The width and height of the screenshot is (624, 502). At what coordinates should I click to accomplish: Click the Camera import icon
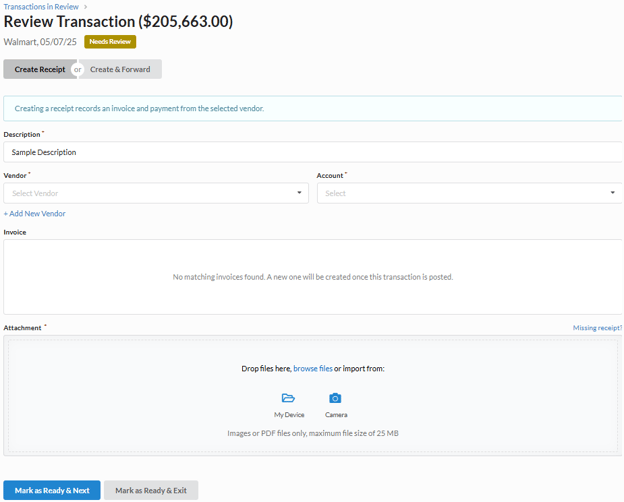click(335, 398)
